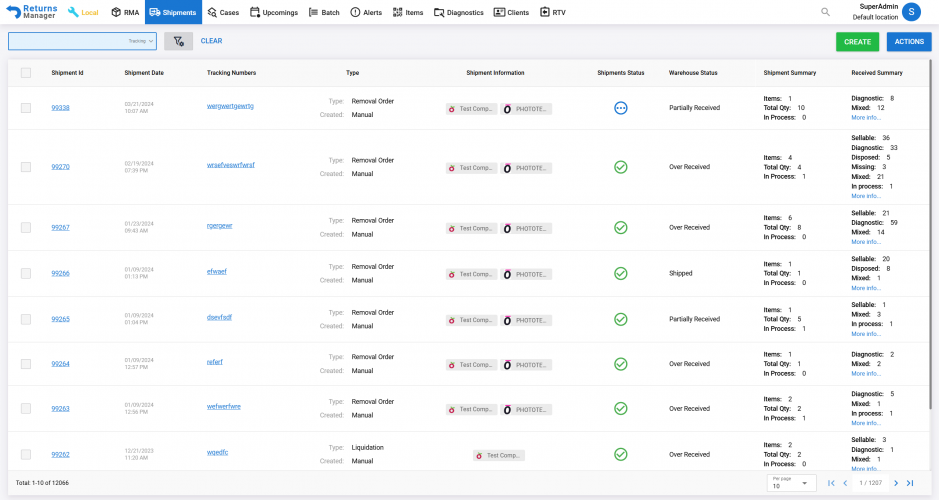Select the checkbox for shipment 99265
Image resolution: width=939 pixels, height=500 pixels.
[x=26, y=319]
